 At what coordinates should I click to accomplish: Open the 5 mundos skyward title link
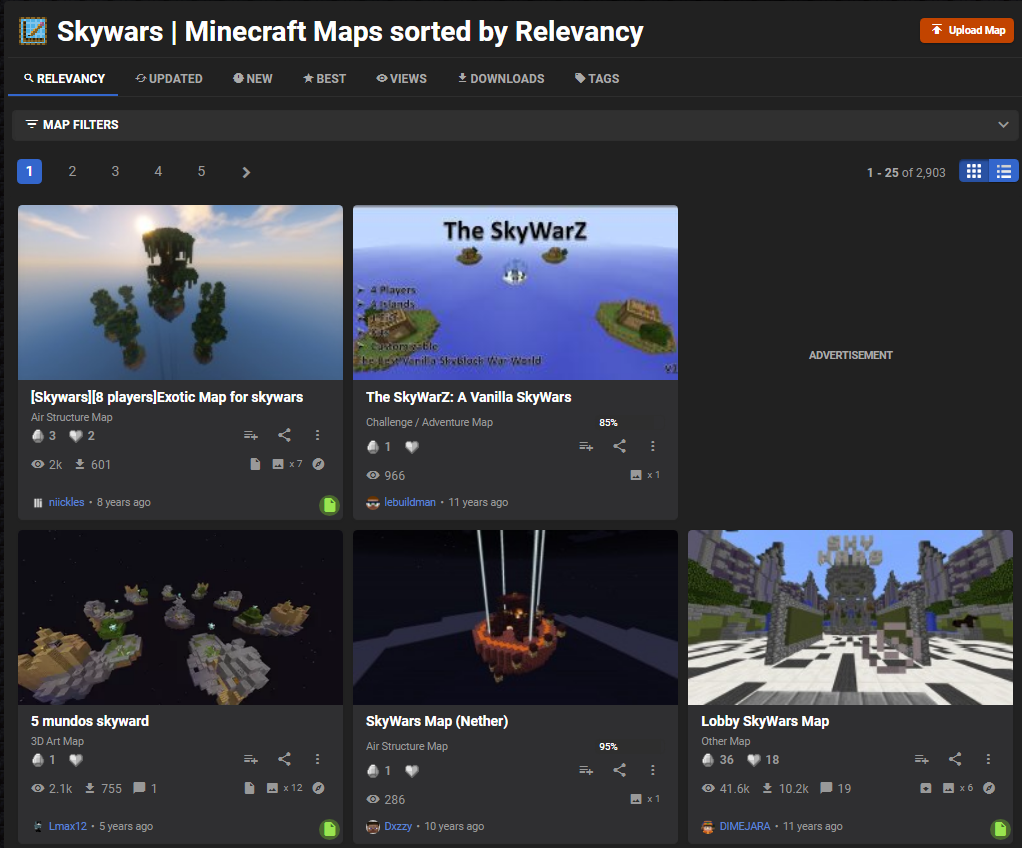(90, 721)
